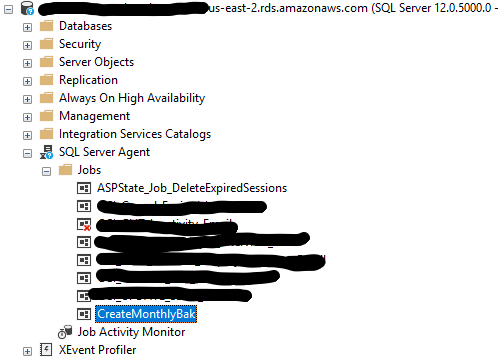The image size is (498, 360).
Task: Click the Job Activity Monitor icon
Action: (65, 332)
